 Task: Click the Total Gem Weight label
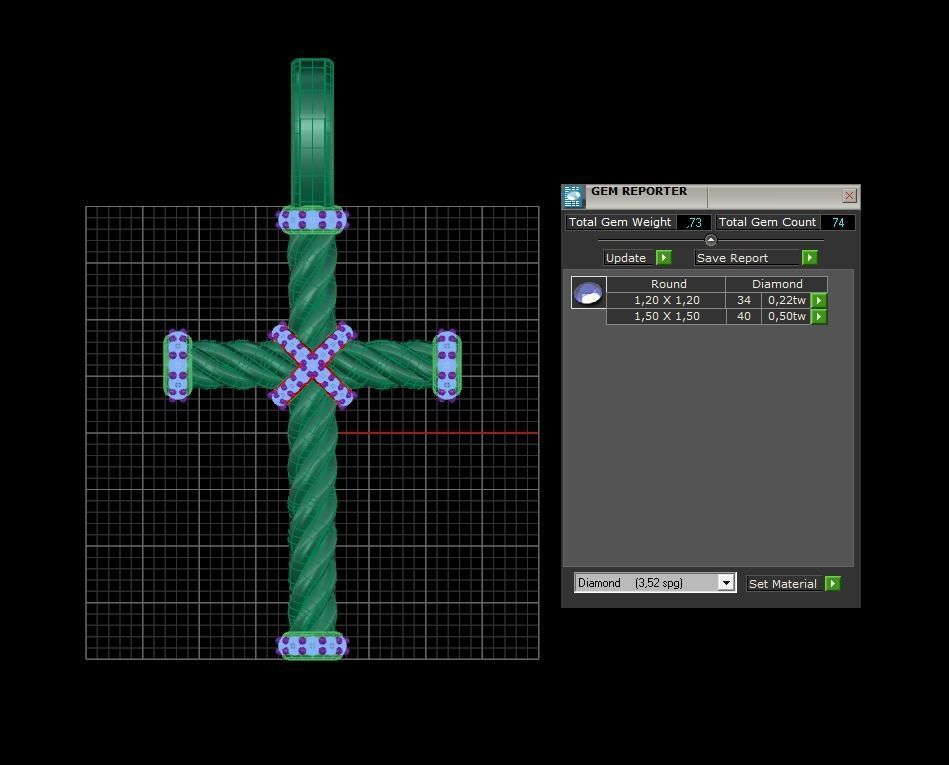(x=620, y=222)
